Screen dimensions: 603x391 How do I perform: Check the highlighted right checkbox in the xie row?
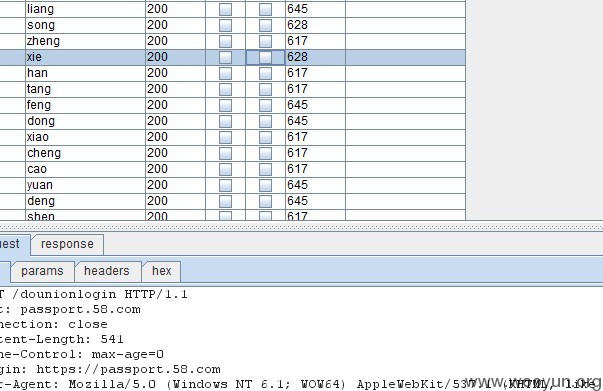[265, 57]
